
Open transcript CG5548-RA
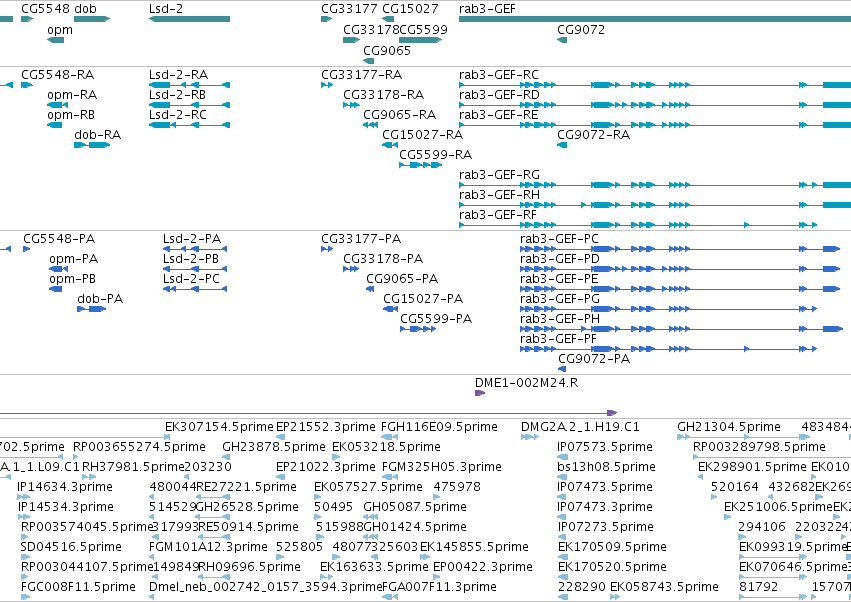(x=58, y=74)
